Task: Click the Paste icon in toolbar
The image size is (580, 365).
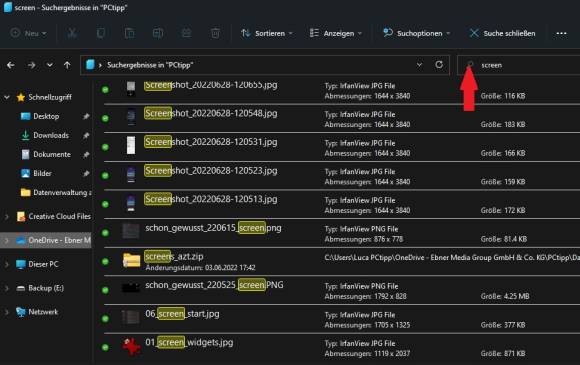Action: pos(129,33)
